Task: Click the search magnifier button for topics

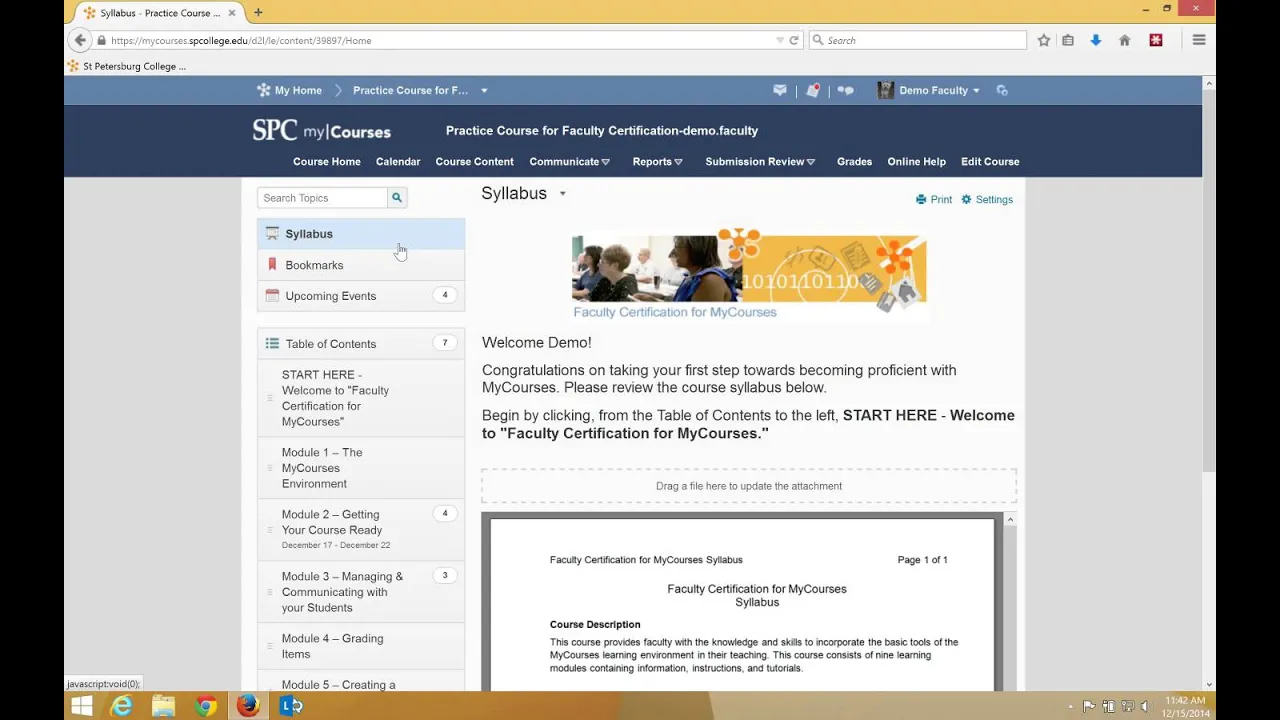Action: point(397,198)
